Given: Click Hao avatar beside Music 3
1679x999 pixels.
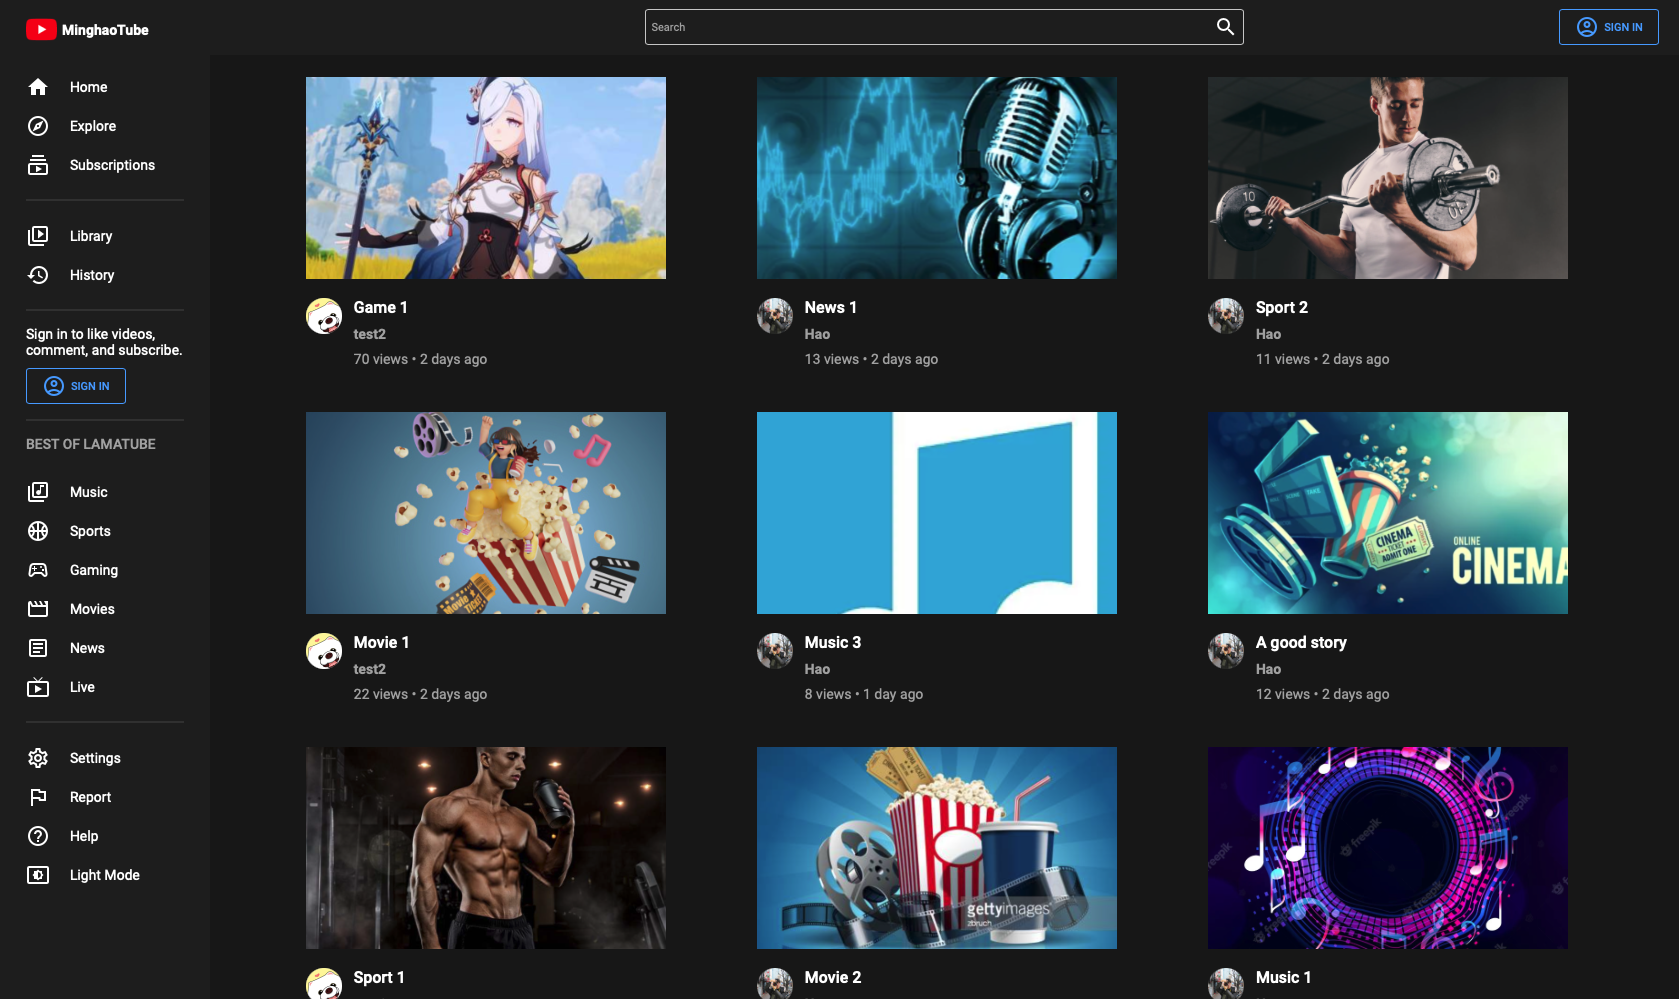Looking at the screenshot, I should coord(775,651).
